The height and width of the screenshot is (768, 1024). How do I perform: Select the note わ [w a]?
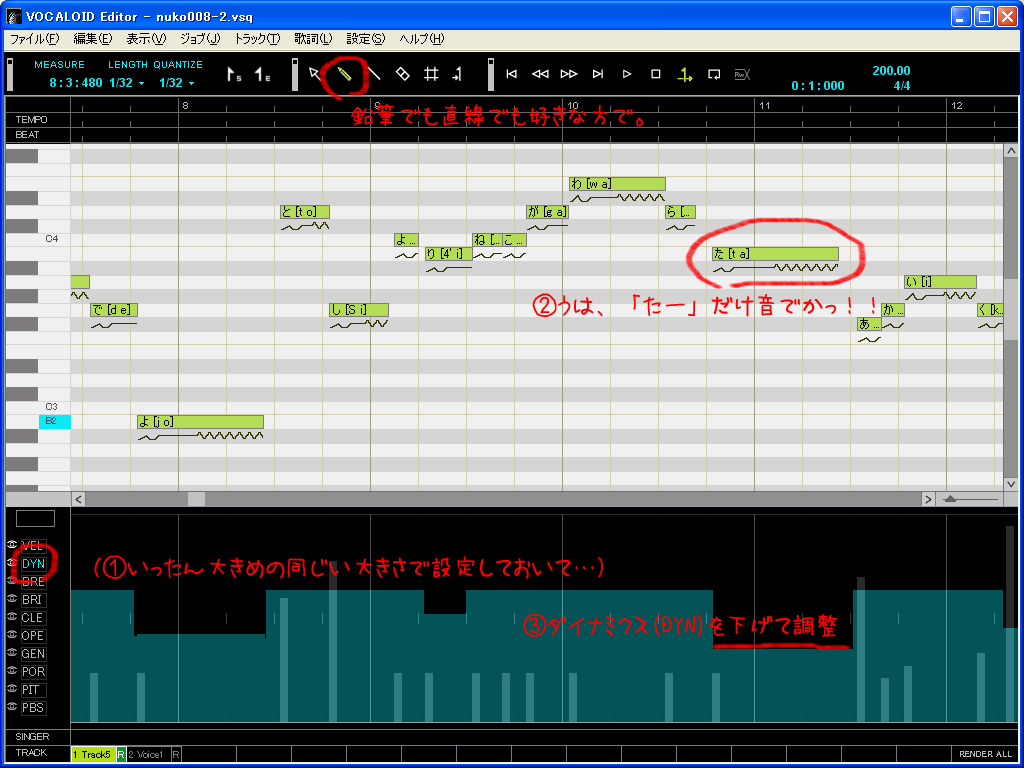pos(617,184)
